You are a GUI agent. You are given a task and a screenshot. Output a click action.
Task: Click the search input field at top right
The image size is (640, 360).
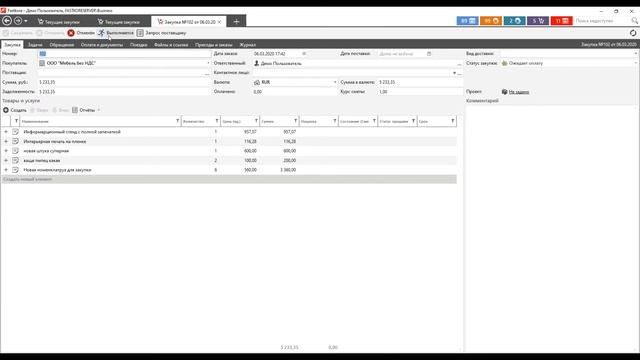point(601,21)
